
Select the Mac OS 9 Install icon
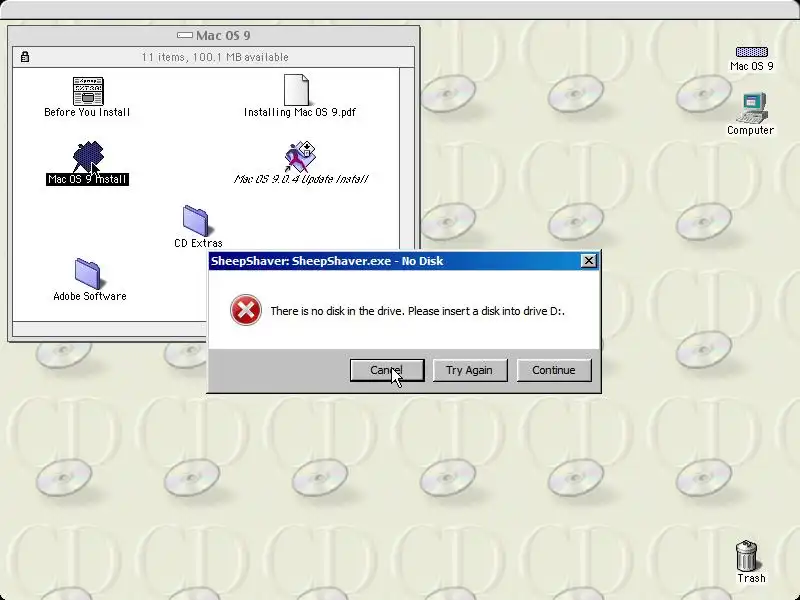coord(88,156)
